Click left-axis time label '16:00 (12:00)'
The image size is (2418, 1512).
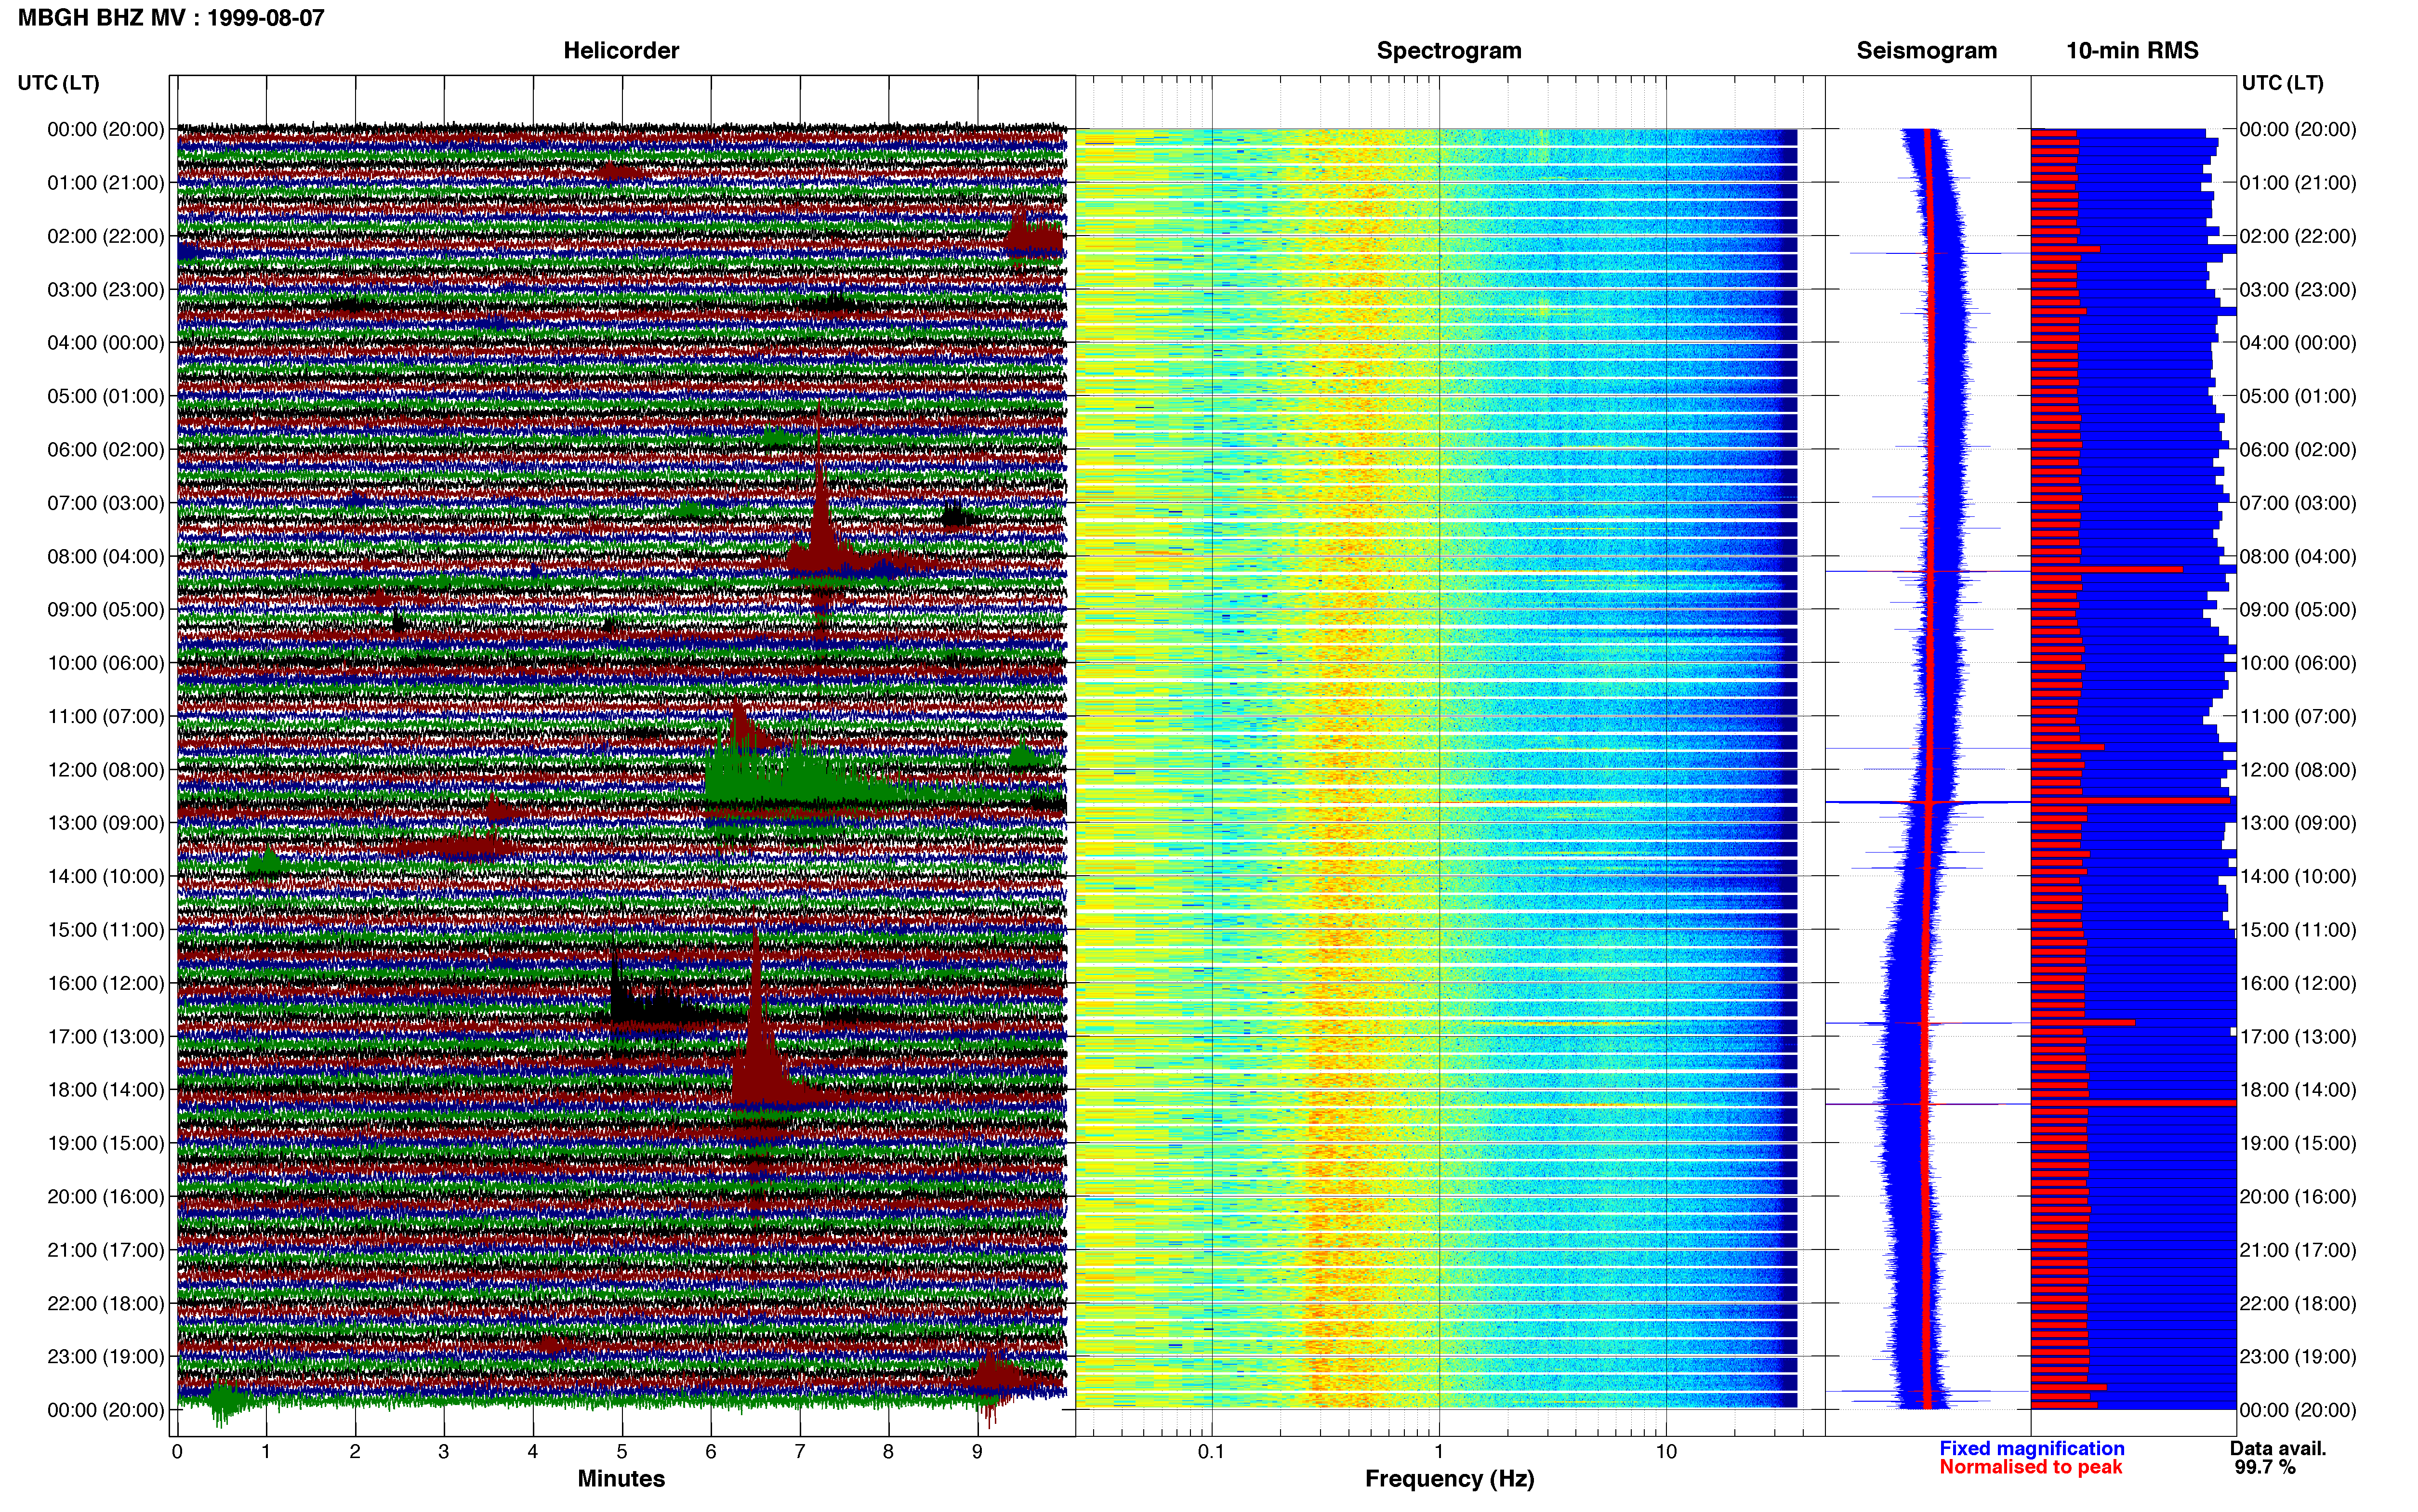pyautogui.click(x=106, y=984)
